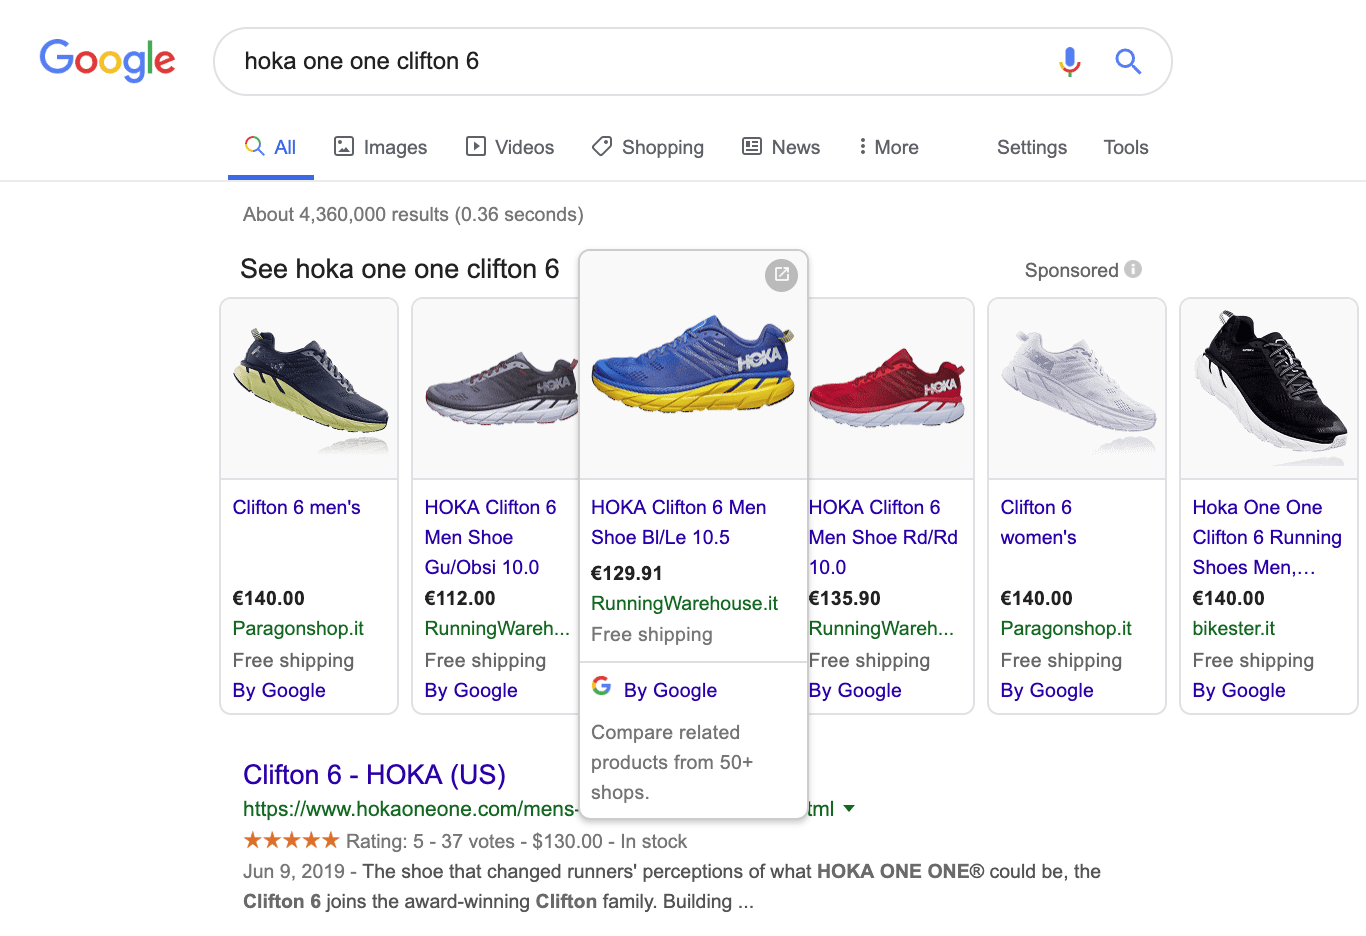Click the Sponsored info icon
The width and height of the screenshot is (1366, 936).
tap(1133, 269)
